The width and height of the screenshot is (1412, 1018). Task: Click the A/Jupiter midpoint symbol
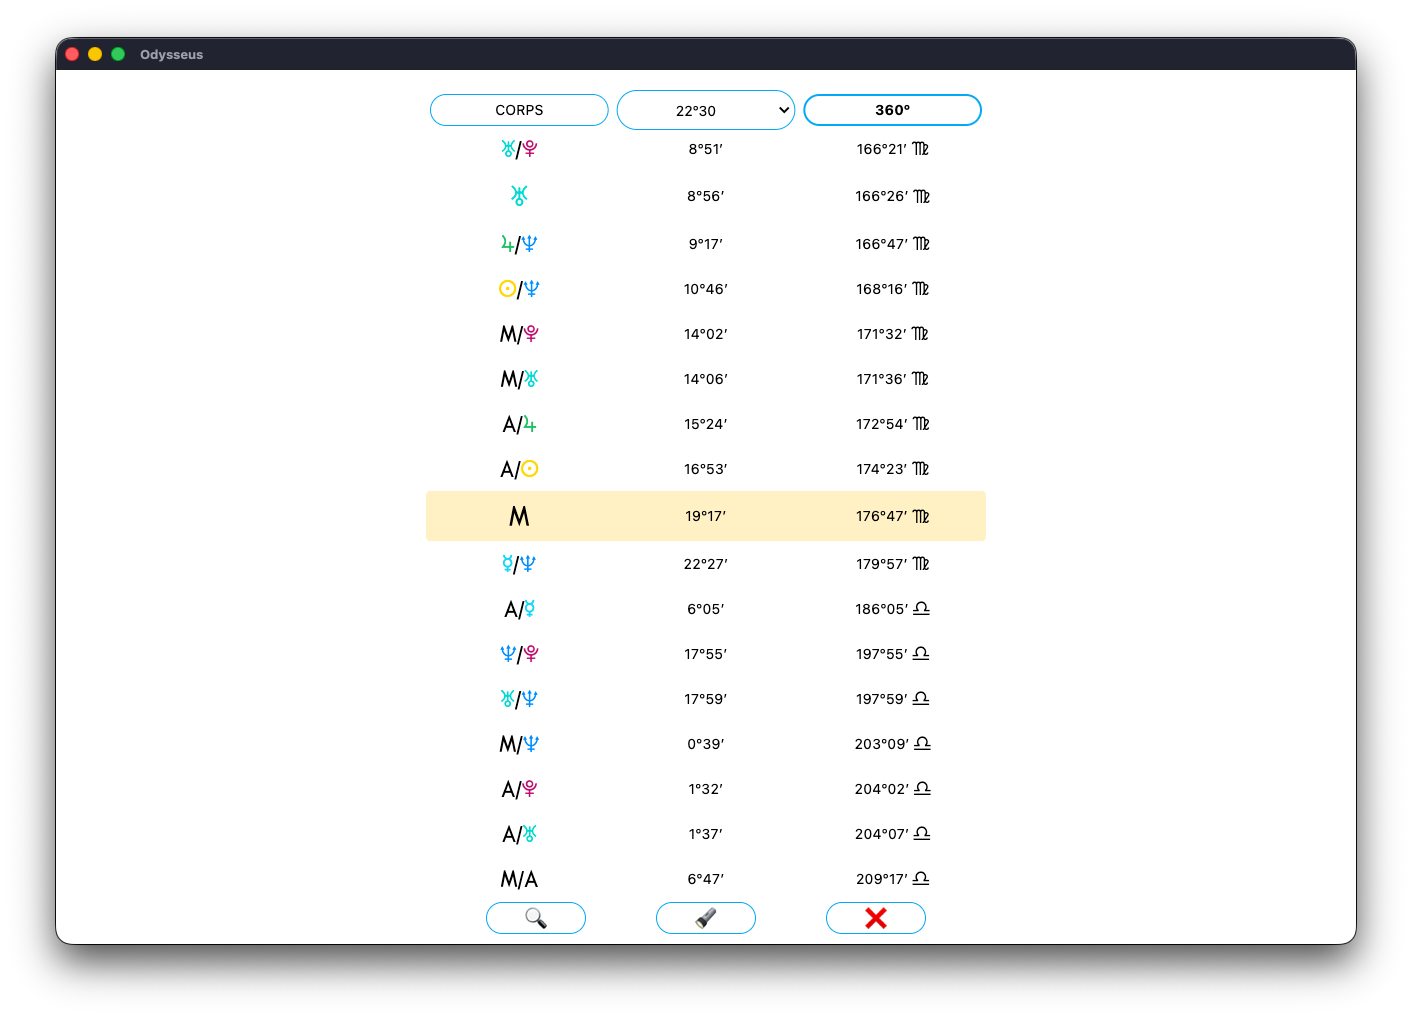519,424
